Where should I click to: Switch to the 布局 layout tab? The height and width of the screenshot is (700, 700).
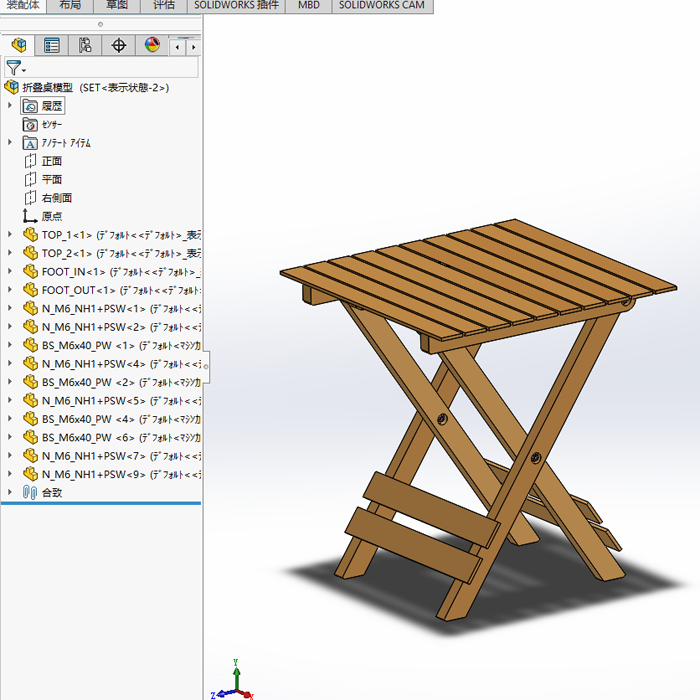[70, 5]
